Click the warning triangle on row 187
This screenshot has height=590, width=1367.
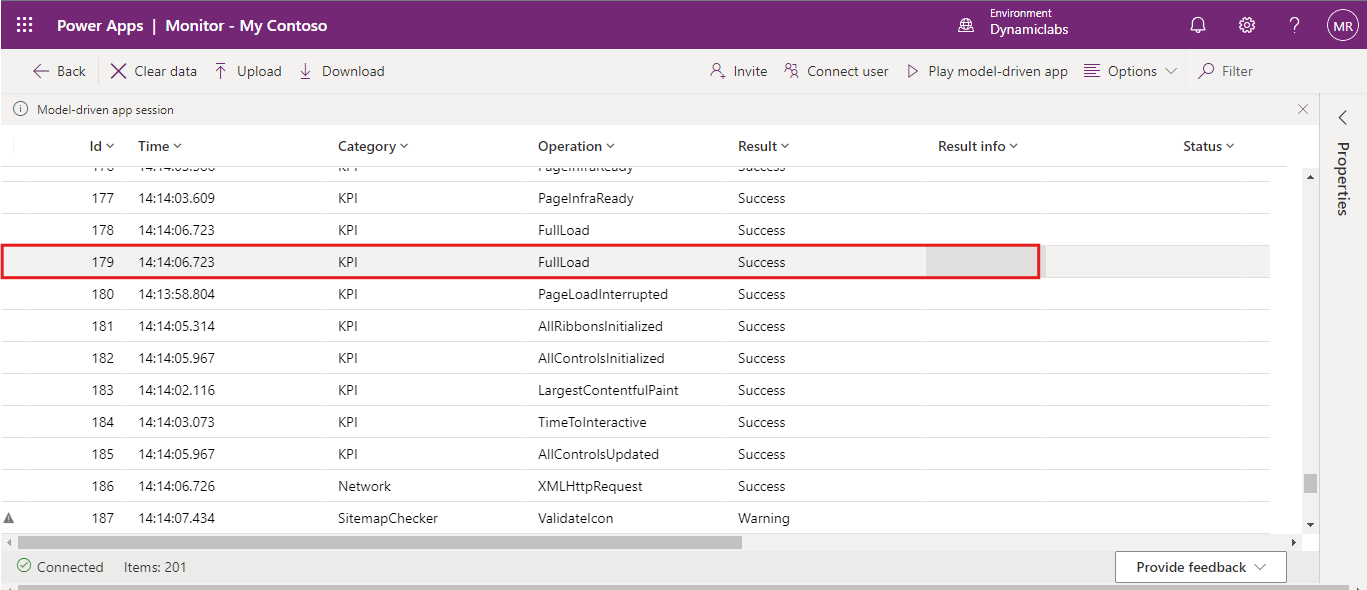click(9, 518)
